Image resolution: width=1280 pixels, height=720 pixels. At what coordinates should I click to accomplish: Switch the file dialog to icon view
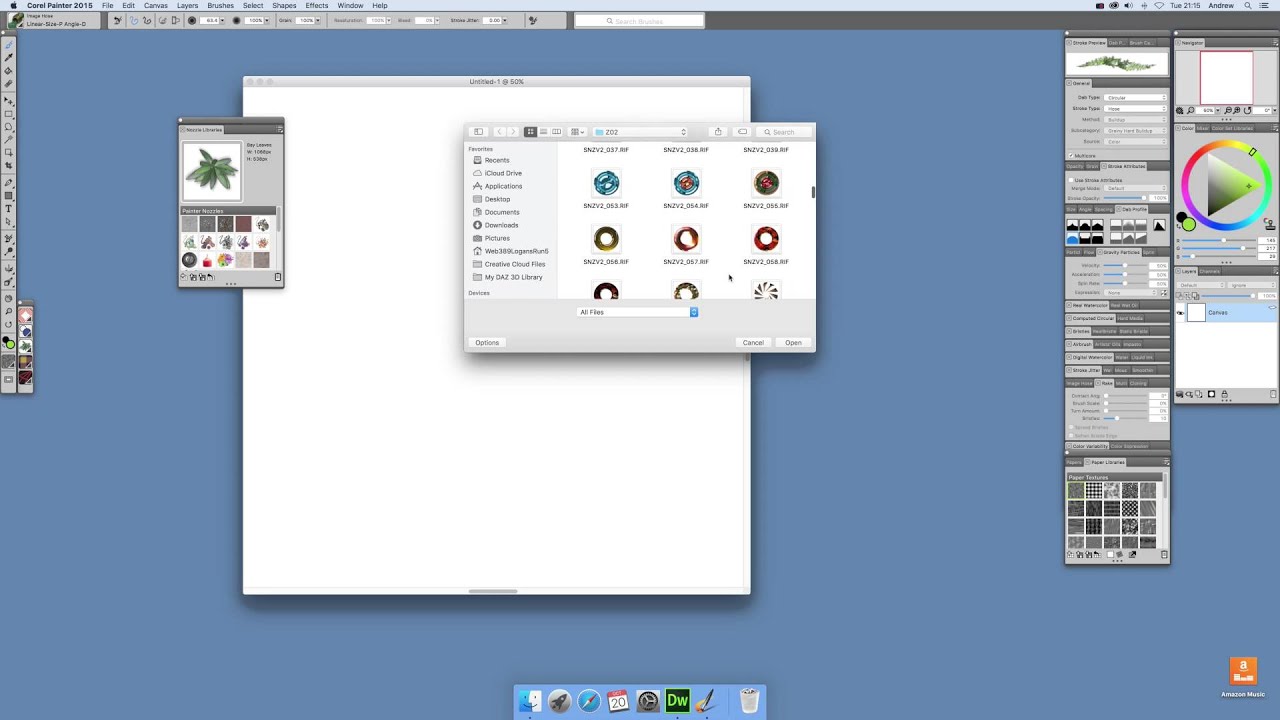pos(530,132)
